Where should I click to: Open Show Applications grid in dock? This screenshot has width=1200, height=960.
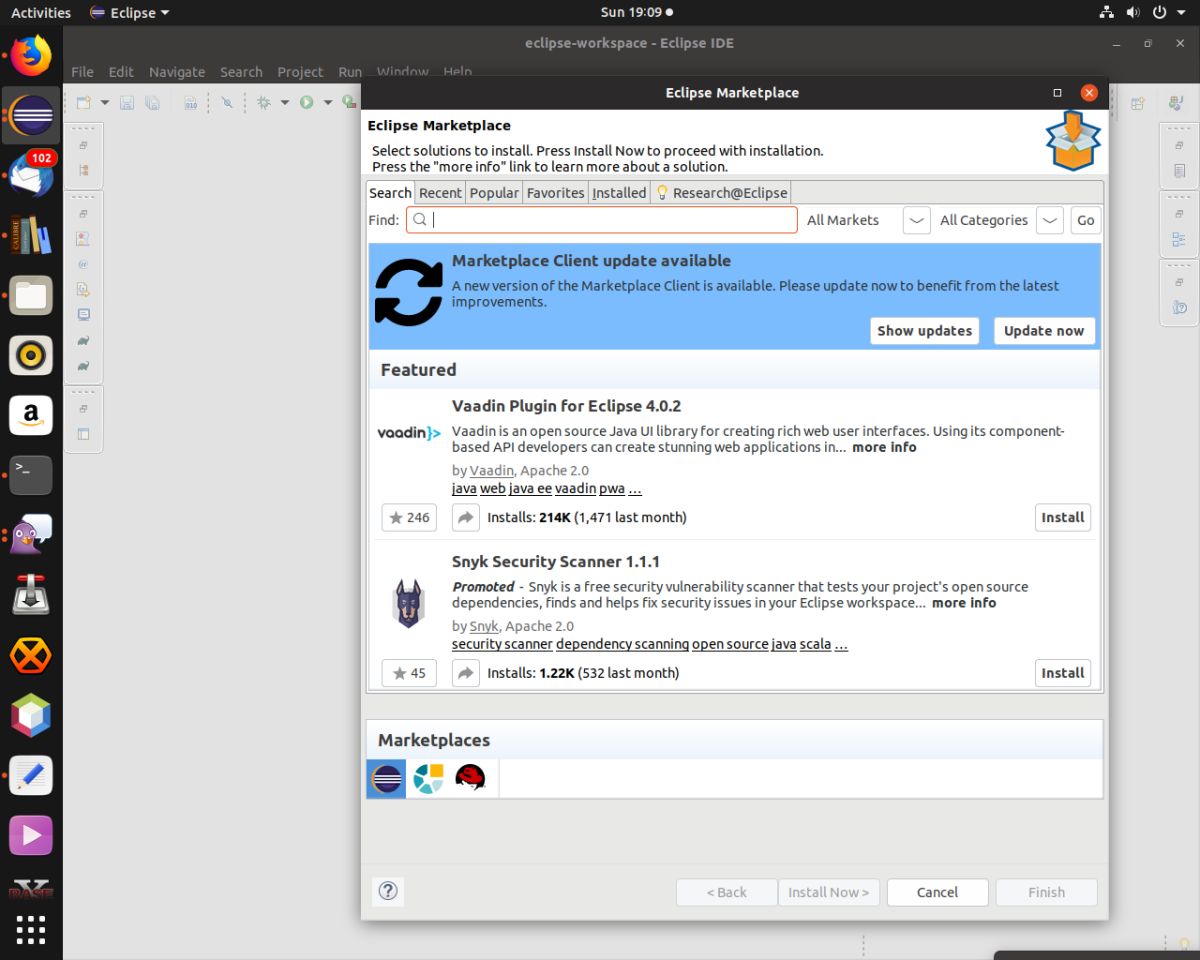tap(31, 929)
